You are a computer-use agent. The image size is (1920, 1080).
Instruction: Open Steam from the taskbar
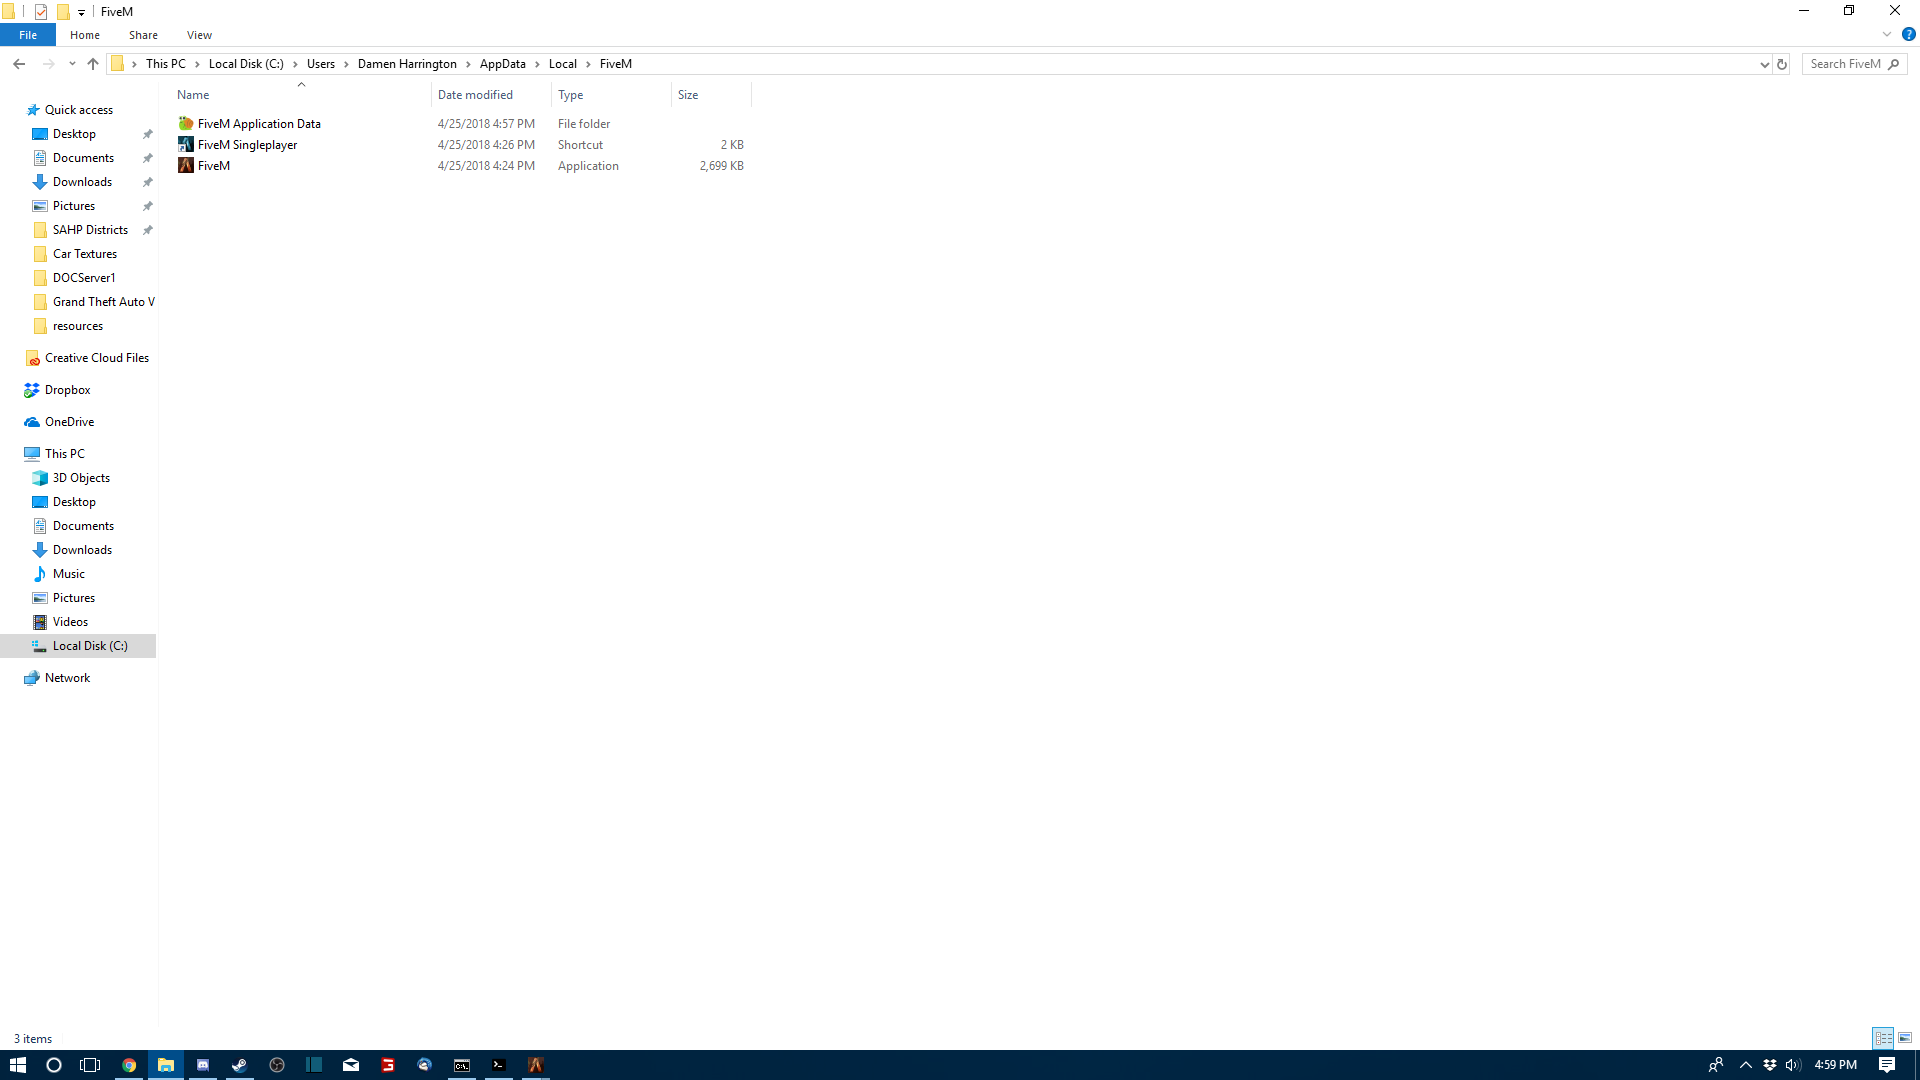coord(240,1065)
